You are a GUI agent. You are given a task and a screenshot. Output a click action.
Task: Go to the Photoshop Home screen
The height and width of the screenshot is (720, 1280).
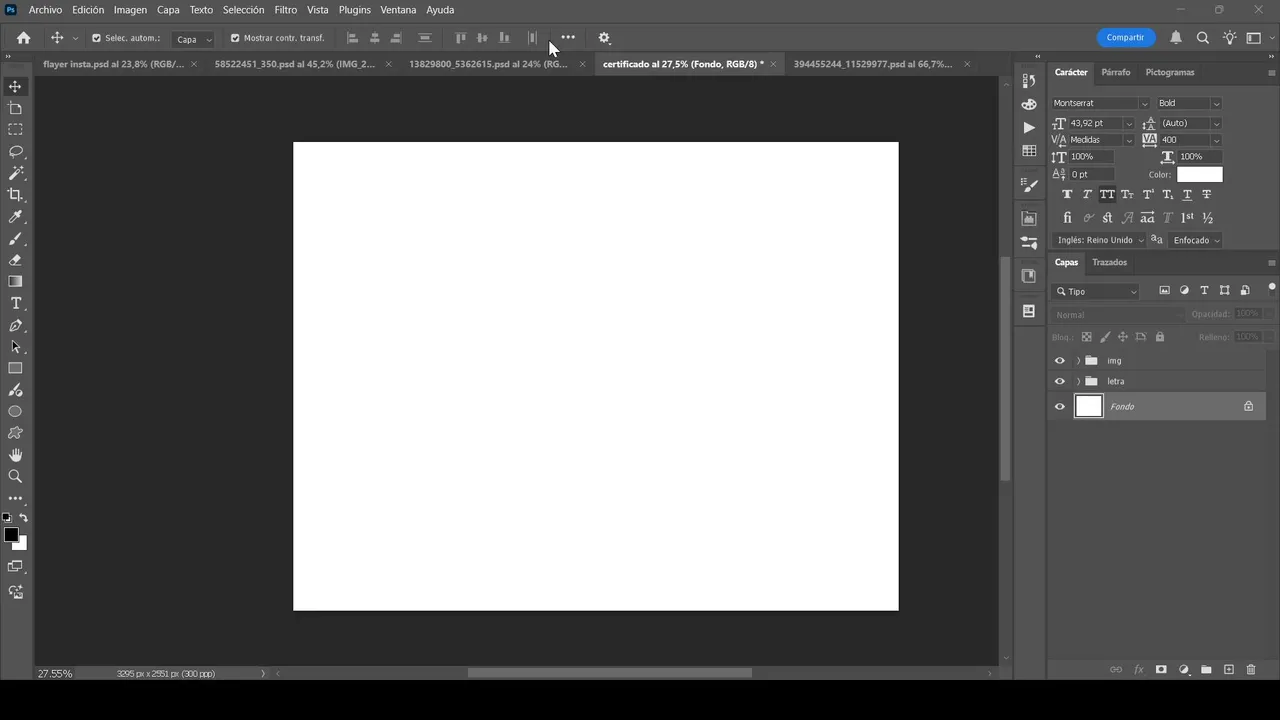[23, 38]
